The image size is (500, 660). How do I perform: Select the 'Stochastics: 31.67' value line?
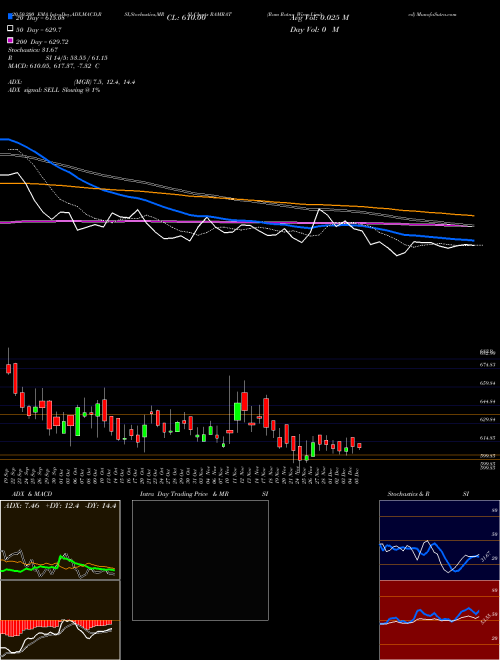[33, 50]
